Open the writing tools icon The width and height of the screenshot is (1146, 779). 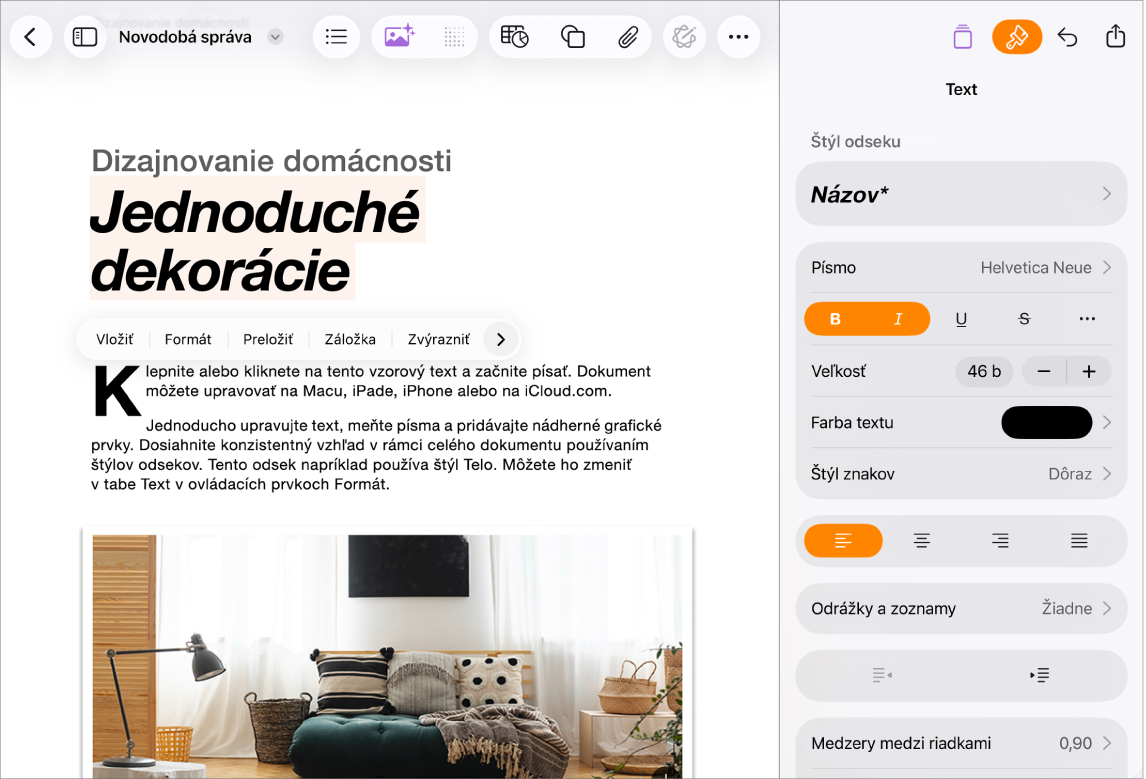(x=684, y=37)
